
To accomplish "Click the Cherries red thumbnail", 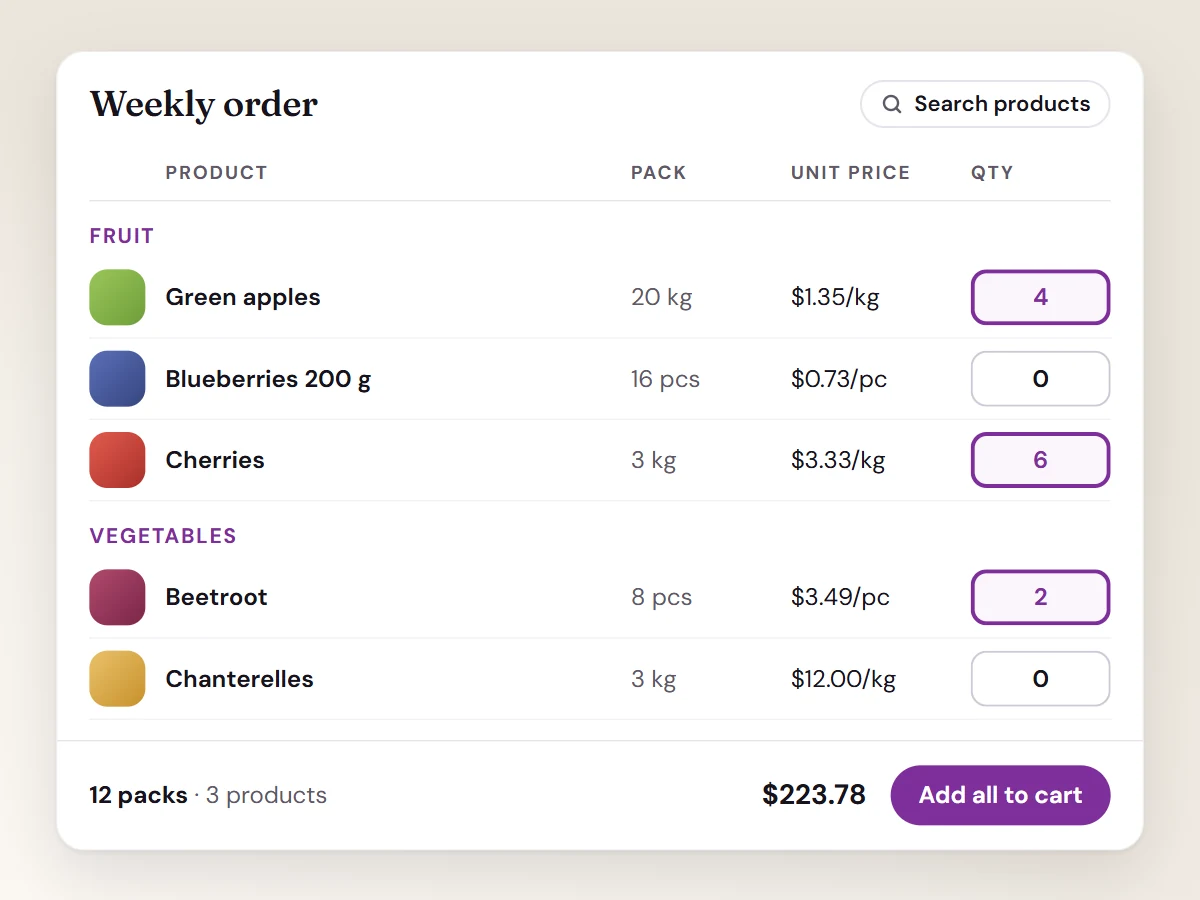I will pos(117,460).
